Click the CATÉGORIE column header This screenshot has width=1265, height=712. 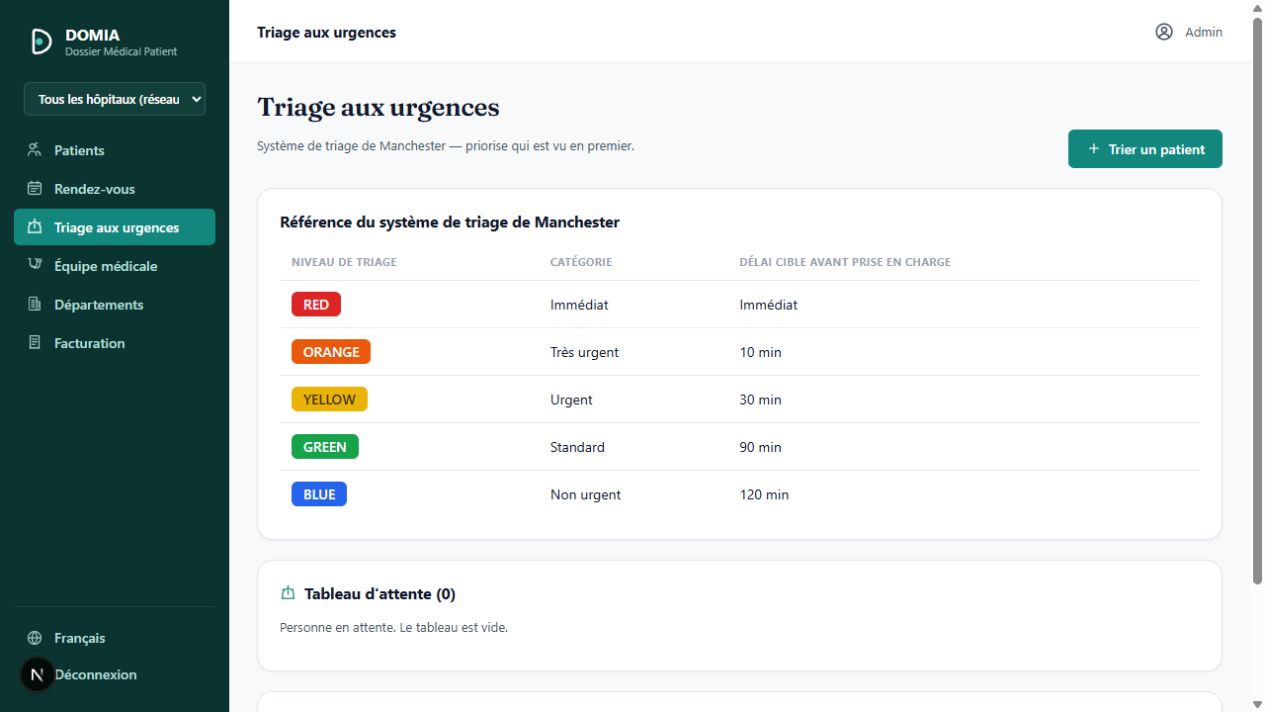tap(581, 262)
